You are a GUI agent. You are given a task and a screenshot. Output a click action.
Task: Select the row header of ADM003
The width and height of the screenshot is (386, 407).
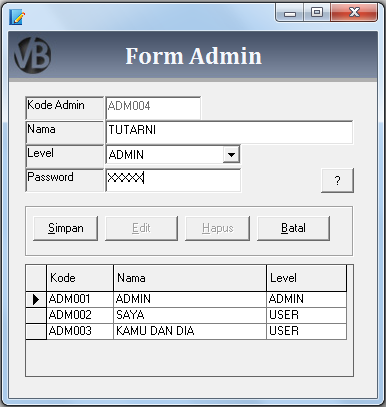pos(36,331)
